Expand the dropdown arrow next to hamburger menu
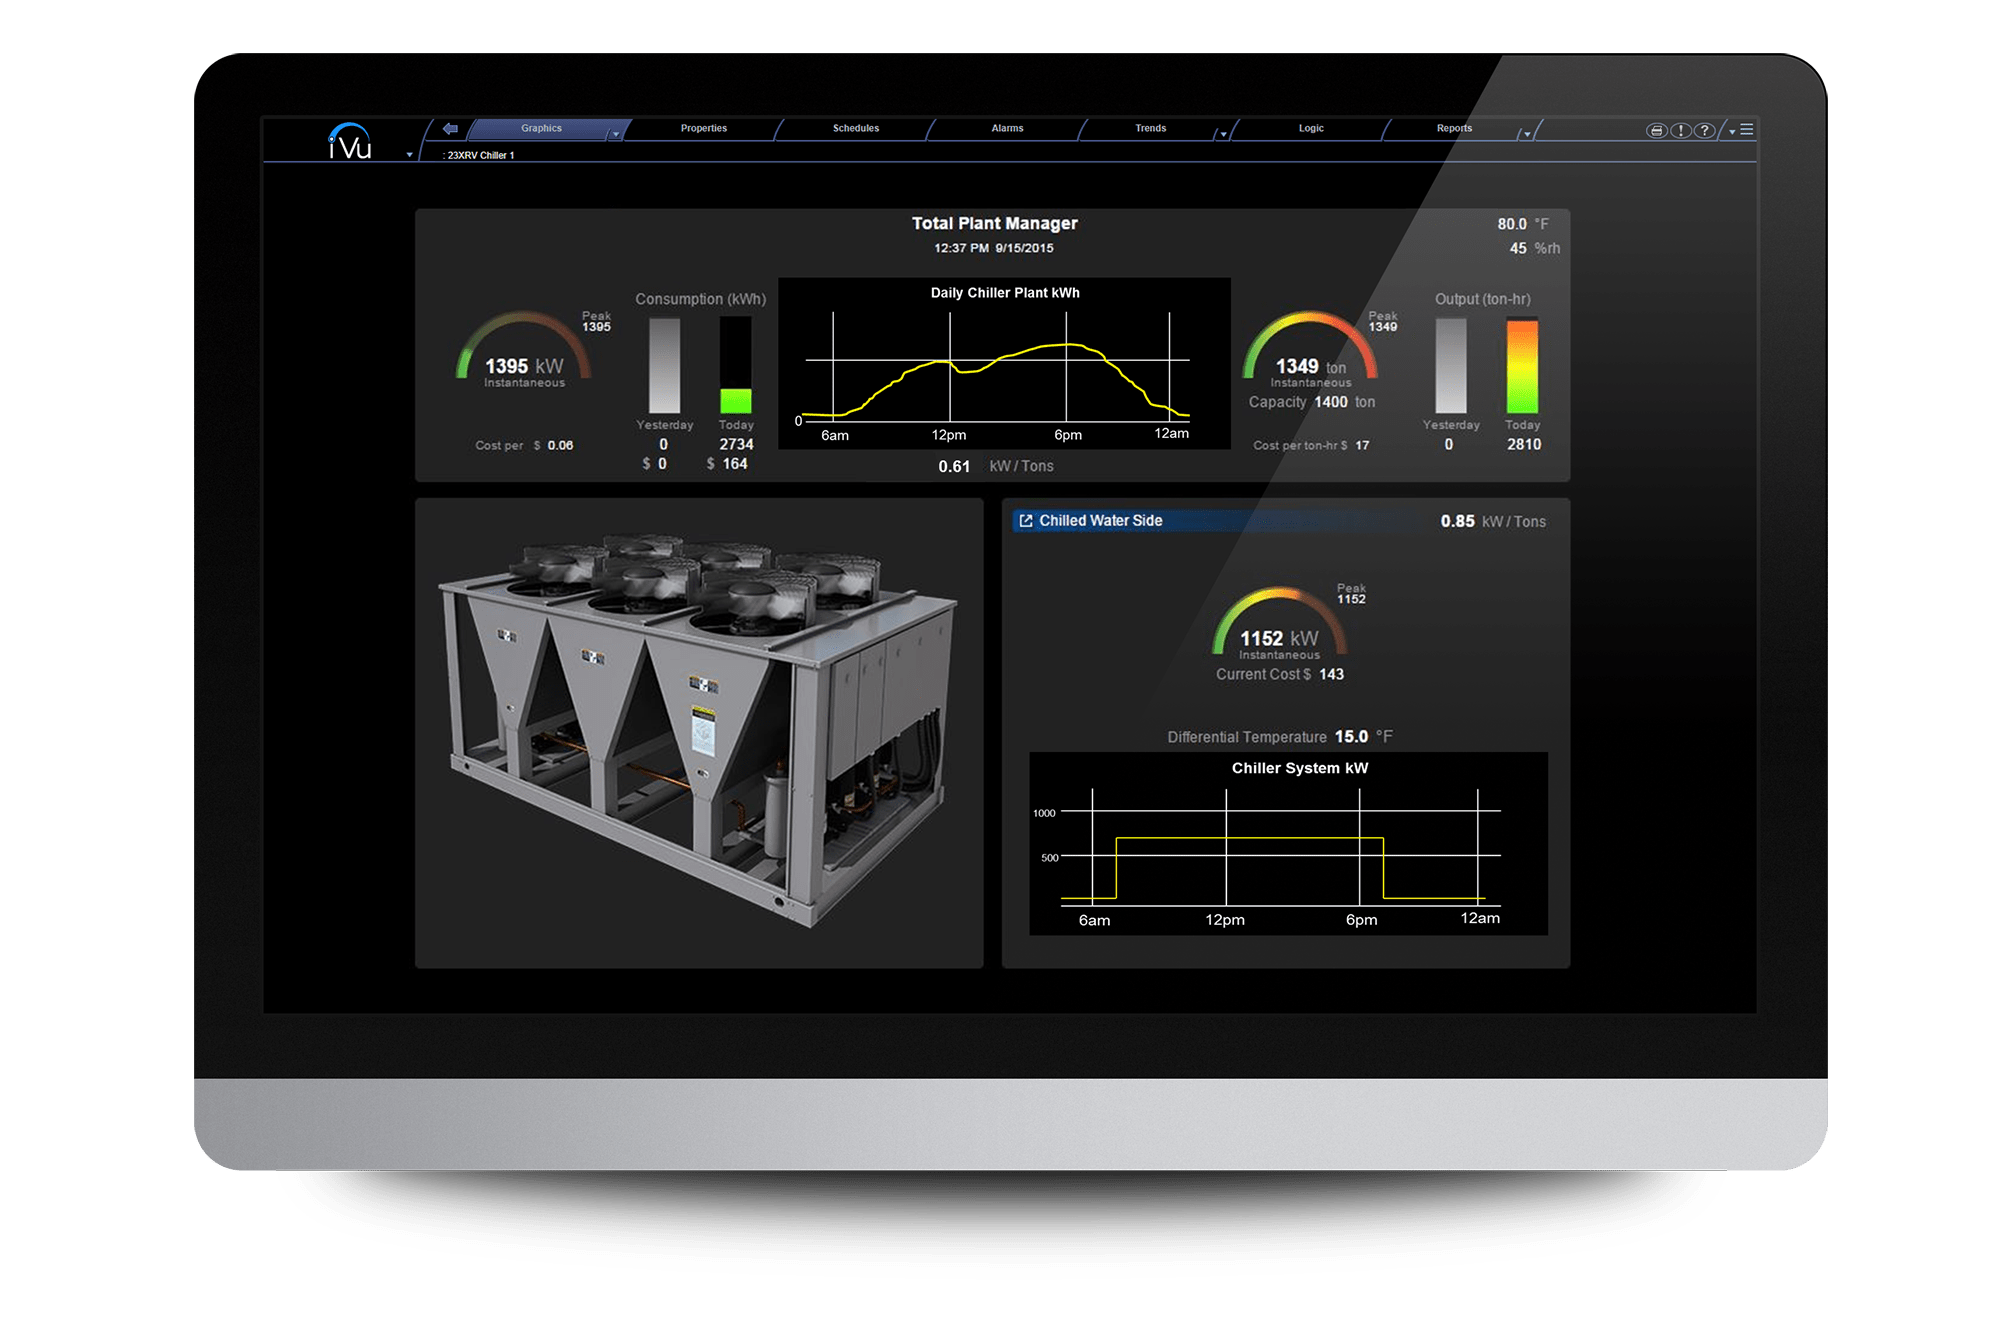2000x1333 pixels. [x=1732, y=132]
